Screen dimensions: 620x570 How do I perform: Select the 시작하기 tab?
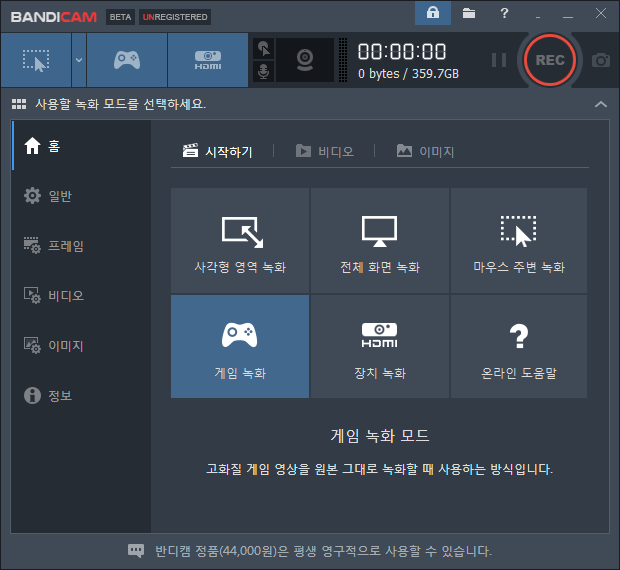point(217,151)
